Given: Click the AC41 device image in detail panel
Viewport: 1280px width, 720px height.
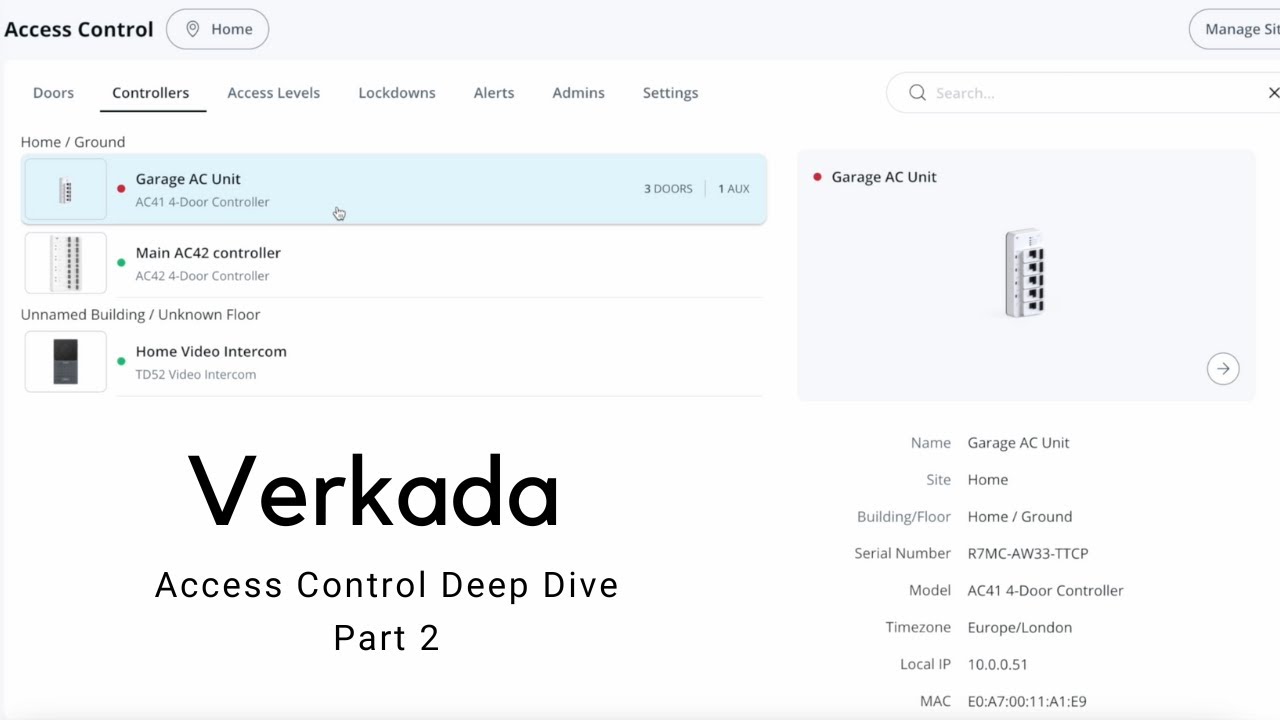Looking at the screenshot, I should pos(1025,273).
